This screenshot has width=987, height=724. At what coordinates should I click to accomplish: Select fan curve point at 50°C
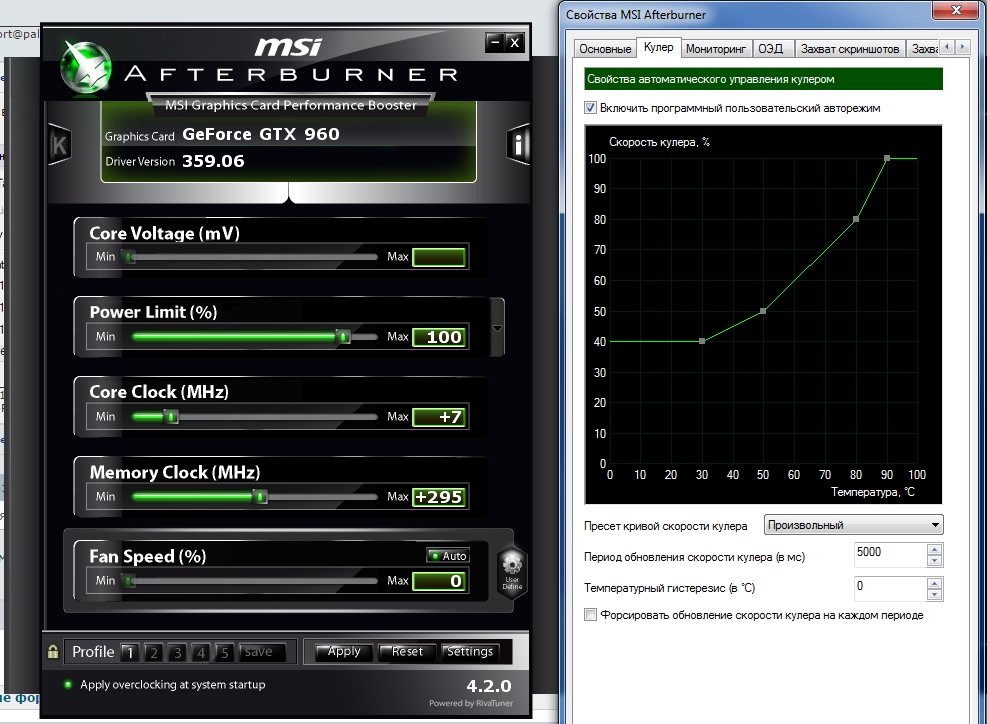pos(763,311)
